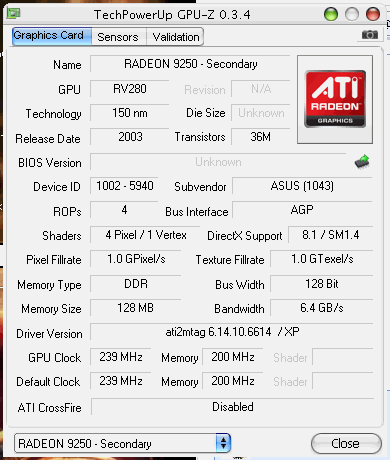Switch to the Sensors tab
390x460 pixels.
coord(118,37)
